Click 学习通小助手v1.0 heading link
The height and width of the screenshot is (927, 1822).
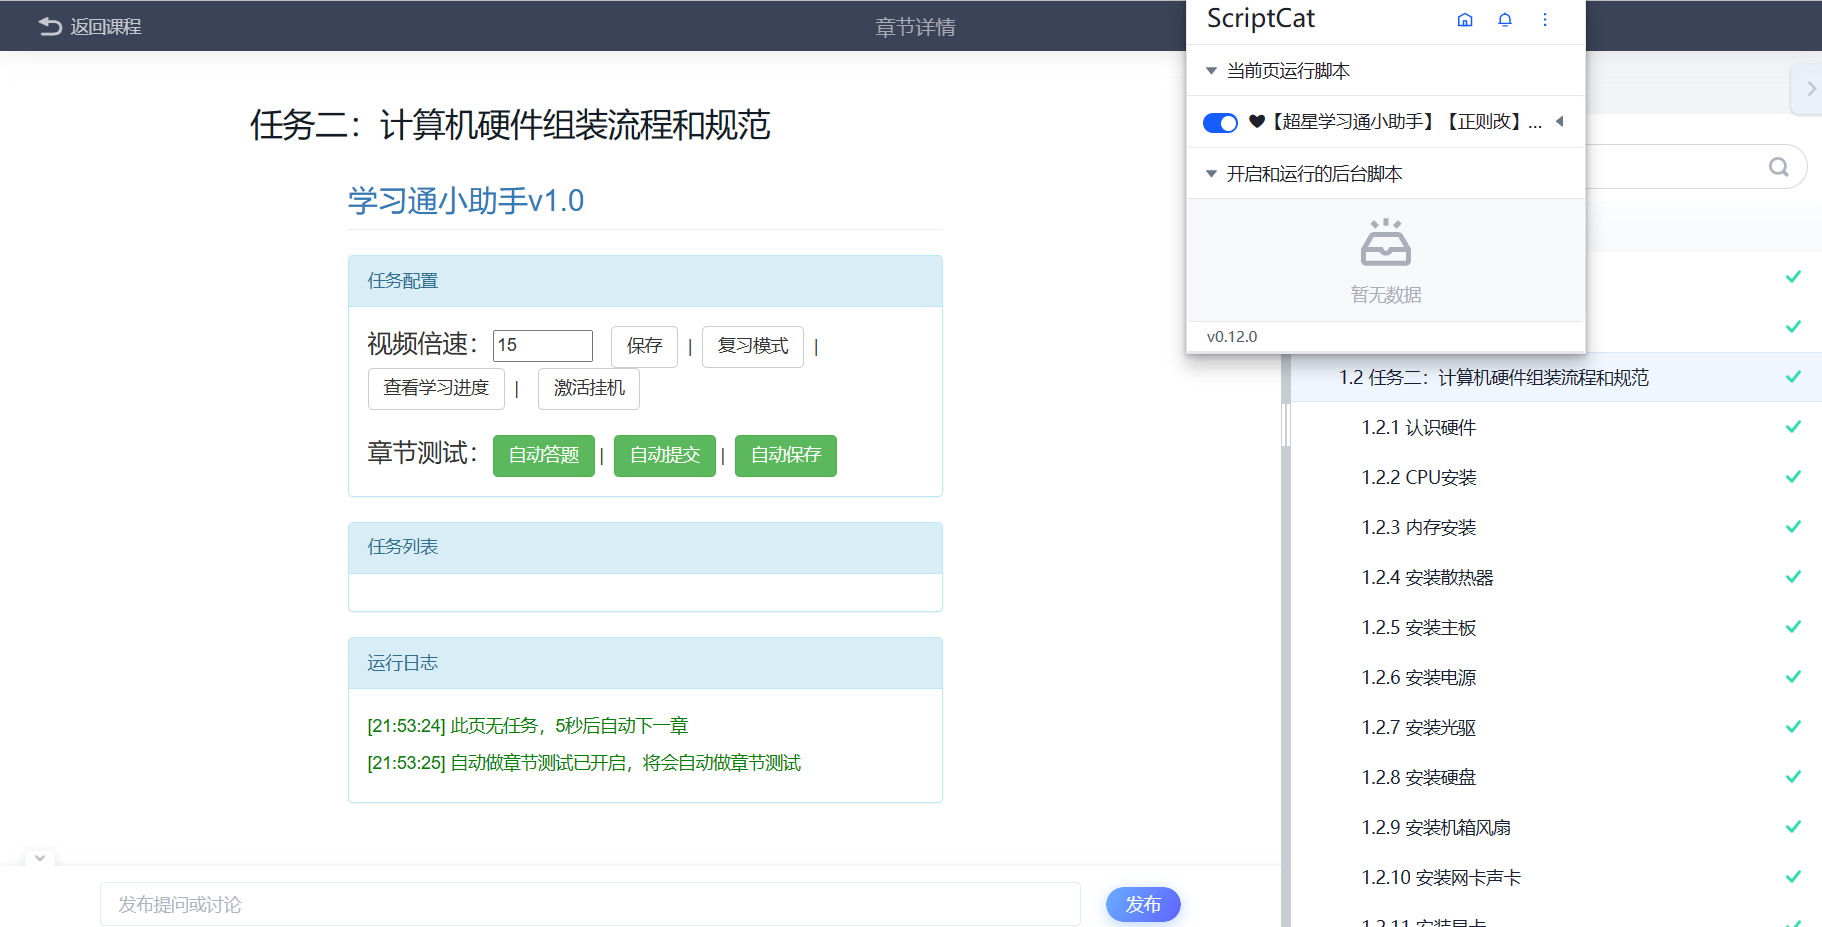tap(466, 201)
